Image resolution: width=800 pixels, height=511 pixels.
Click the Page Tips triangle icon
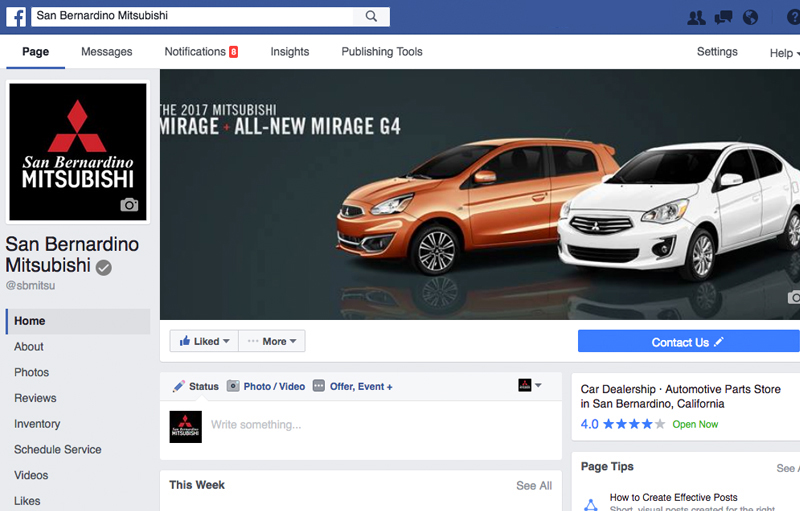(591, 505)
